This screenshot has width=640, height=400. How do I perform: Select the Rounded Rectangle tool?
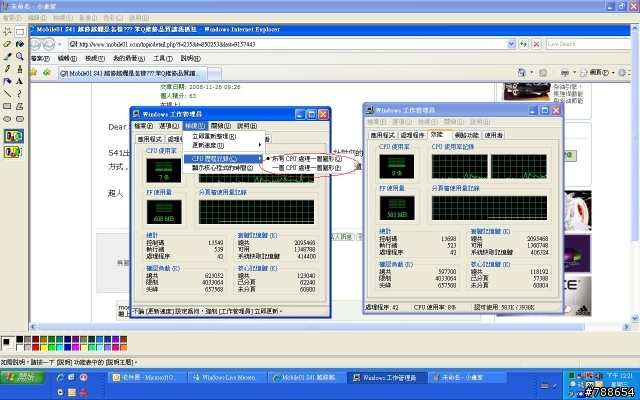click(20, 119)
